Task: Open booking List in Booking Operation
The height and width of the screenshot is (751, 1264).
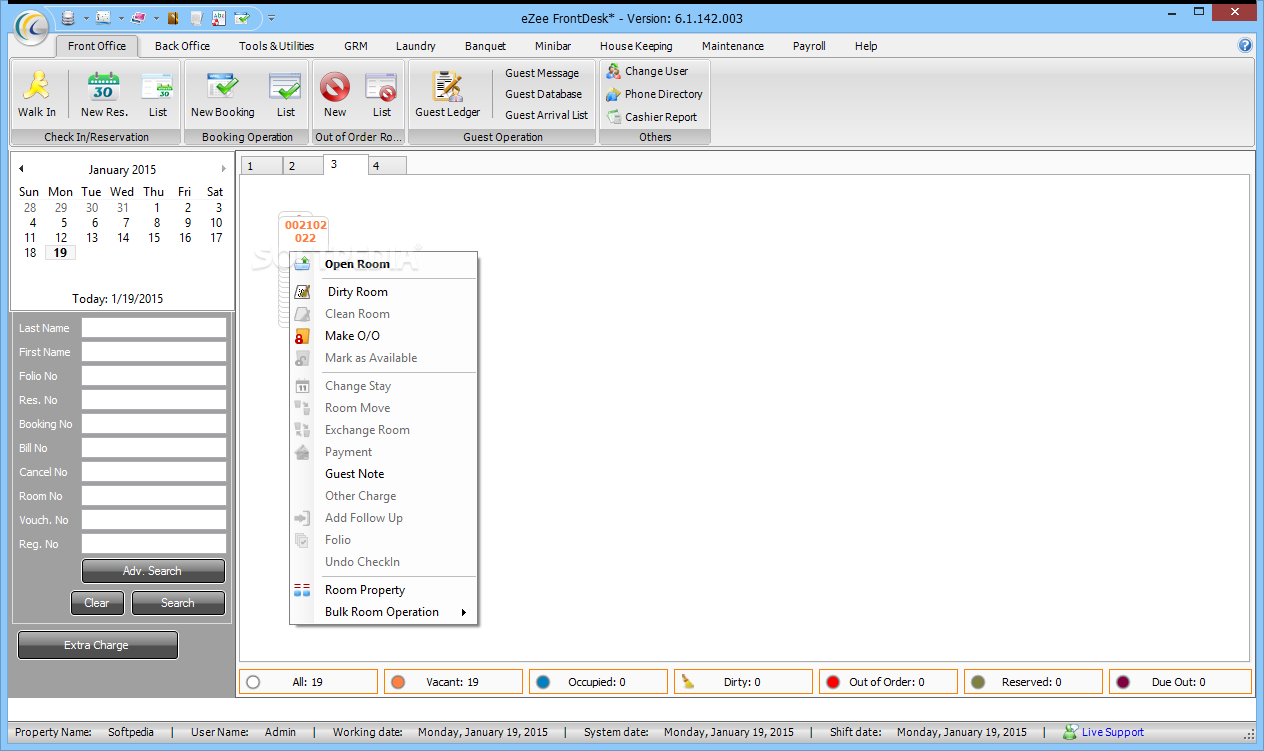Action: (x=286, y=95)
